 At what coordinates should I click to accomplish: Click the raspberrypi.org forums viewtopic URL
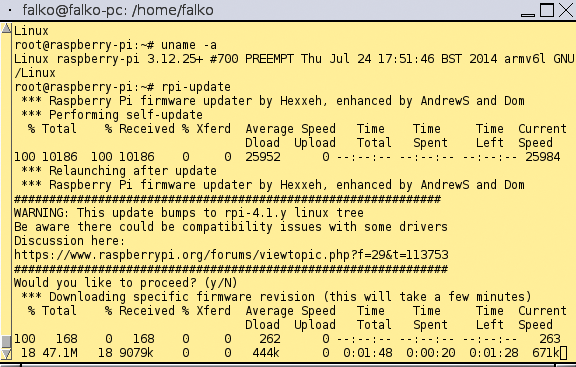click(231, 255)
